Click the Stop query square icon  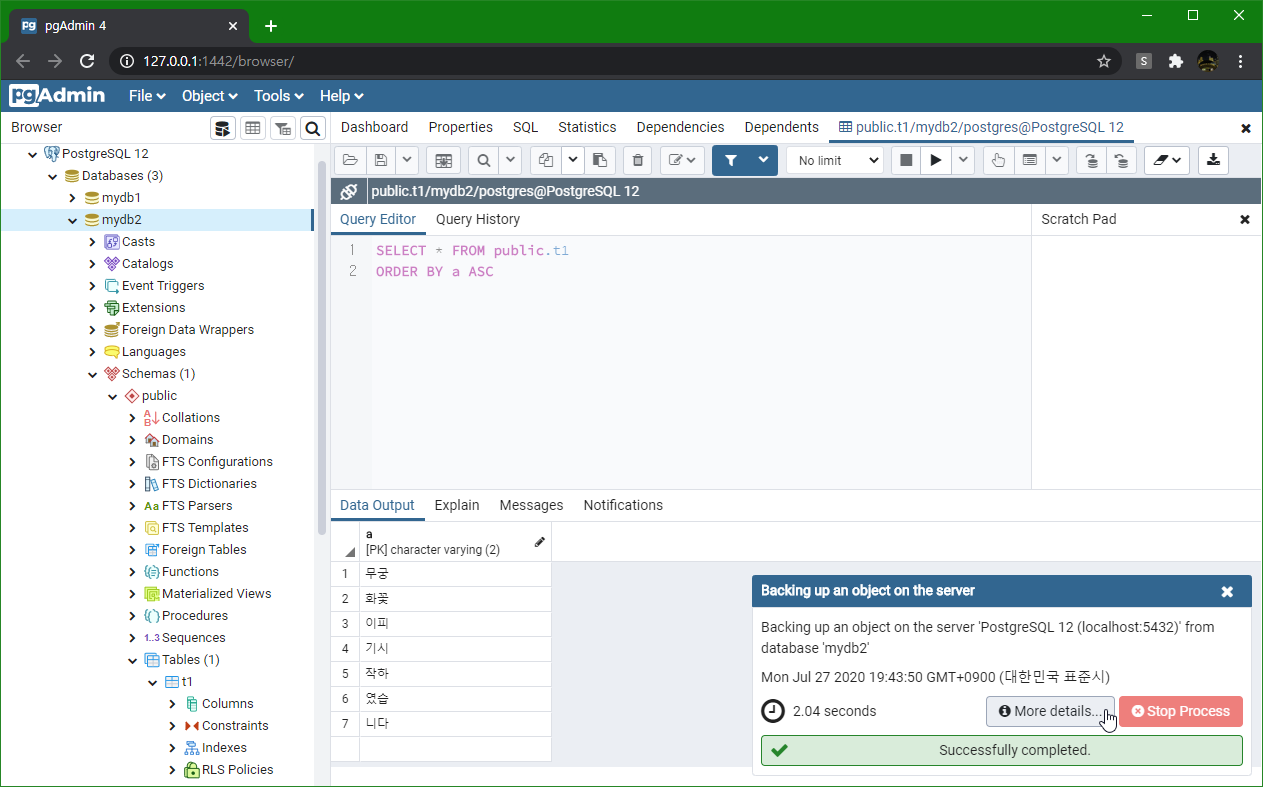pyautogui.click(x=906, y=160)
